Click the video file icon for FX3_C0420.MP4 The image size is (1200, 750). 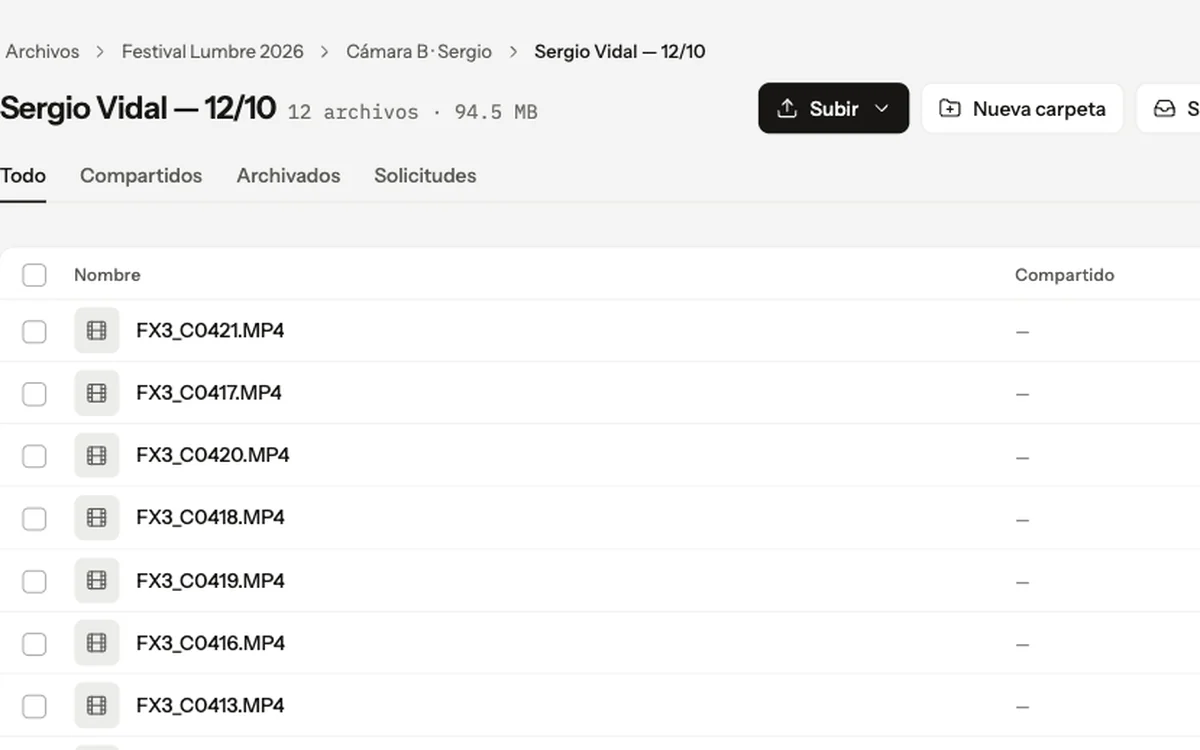pos(97,456)
